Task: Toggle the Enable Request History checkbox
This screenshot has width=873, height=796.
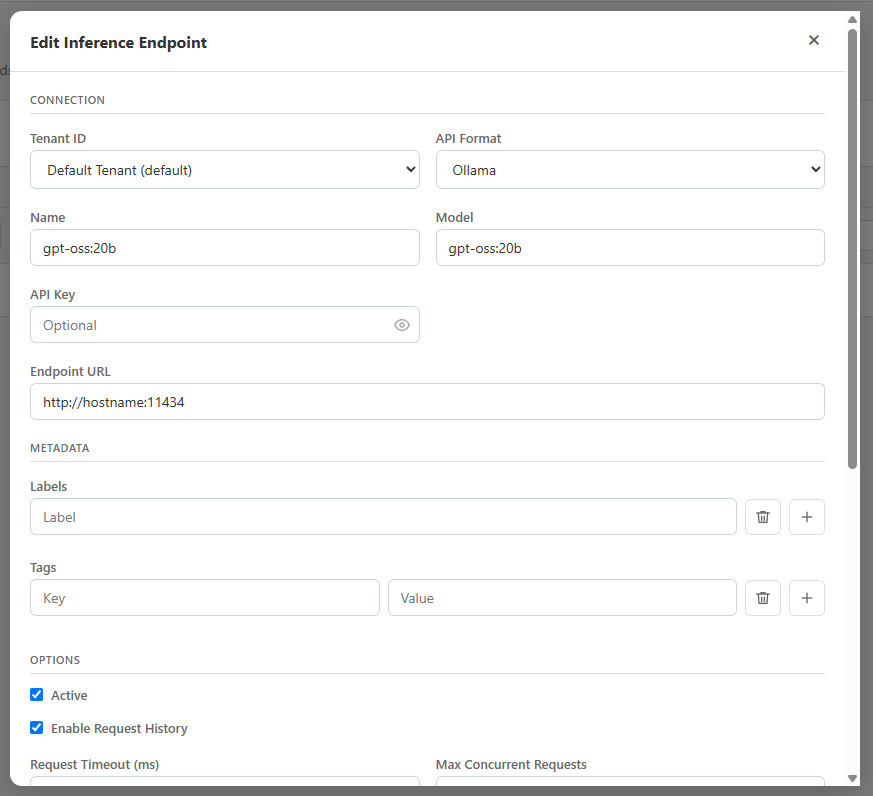Action: [x=37, y=728]
